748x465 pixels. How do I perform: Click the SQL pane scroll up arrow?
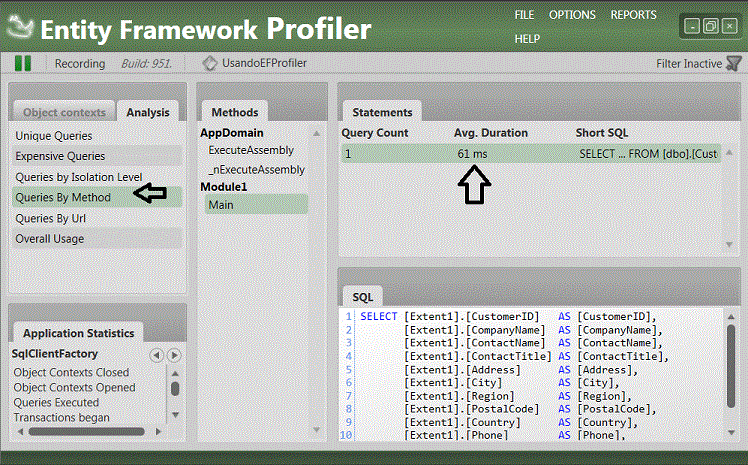[x=731, y=317]
